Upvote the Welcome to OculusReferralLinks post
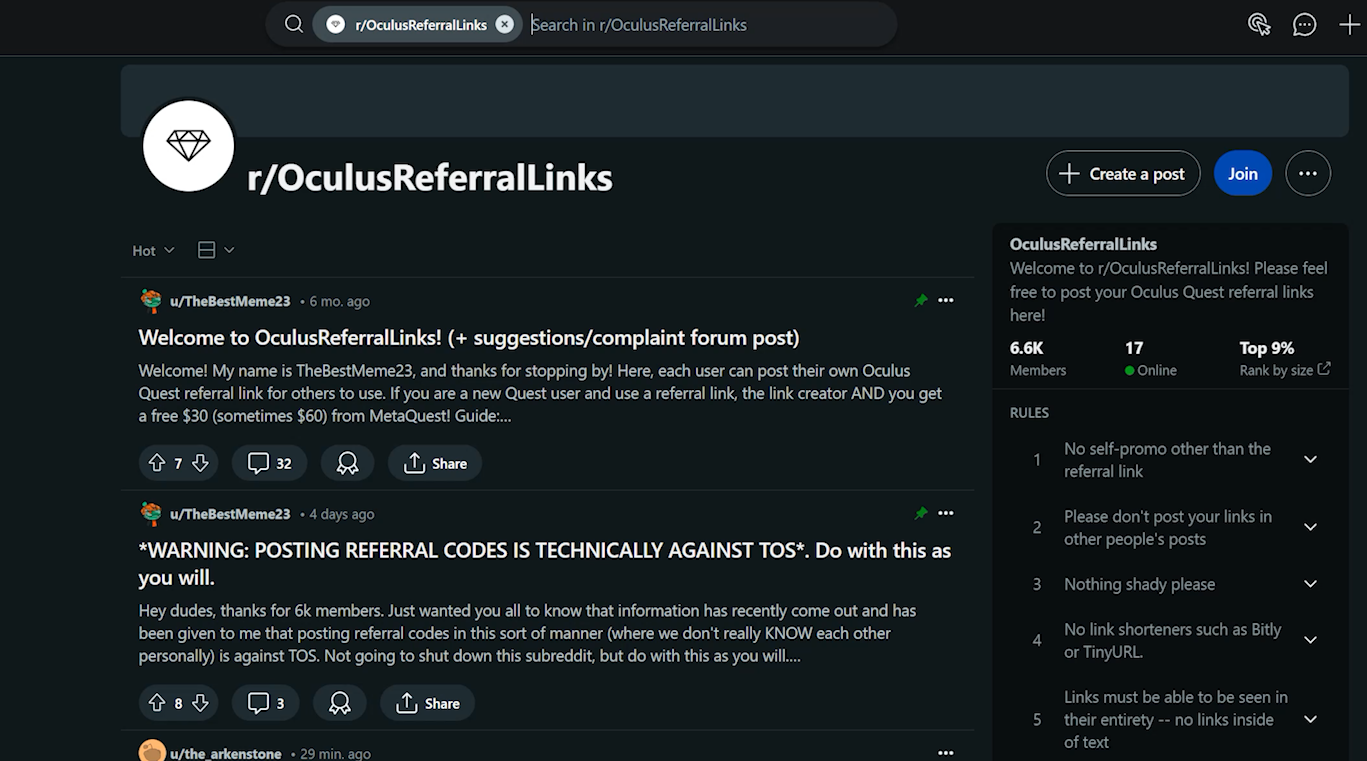The image size is (1367, 761). point(157,463)
